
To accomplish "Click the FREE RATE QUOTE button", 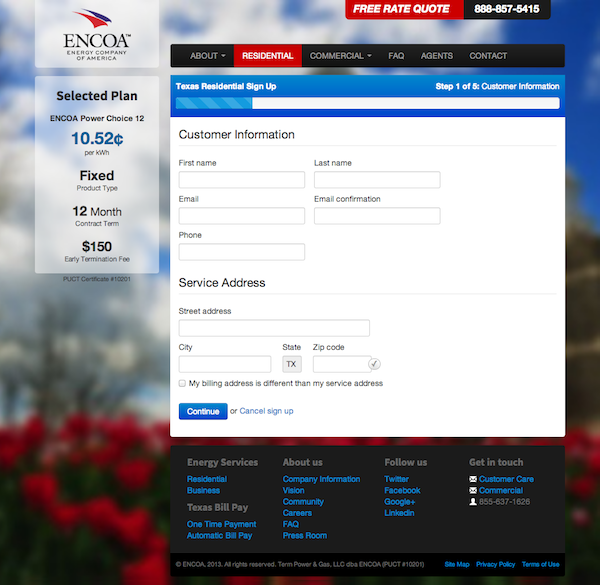I will tap(403, 9).
